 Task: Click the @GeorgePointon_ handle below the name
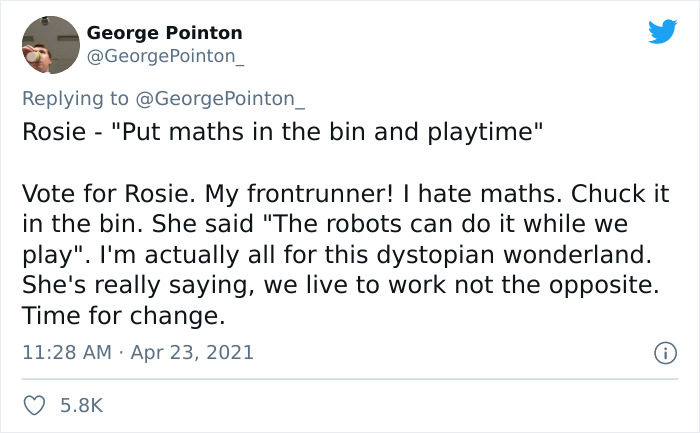click(165, 57)
